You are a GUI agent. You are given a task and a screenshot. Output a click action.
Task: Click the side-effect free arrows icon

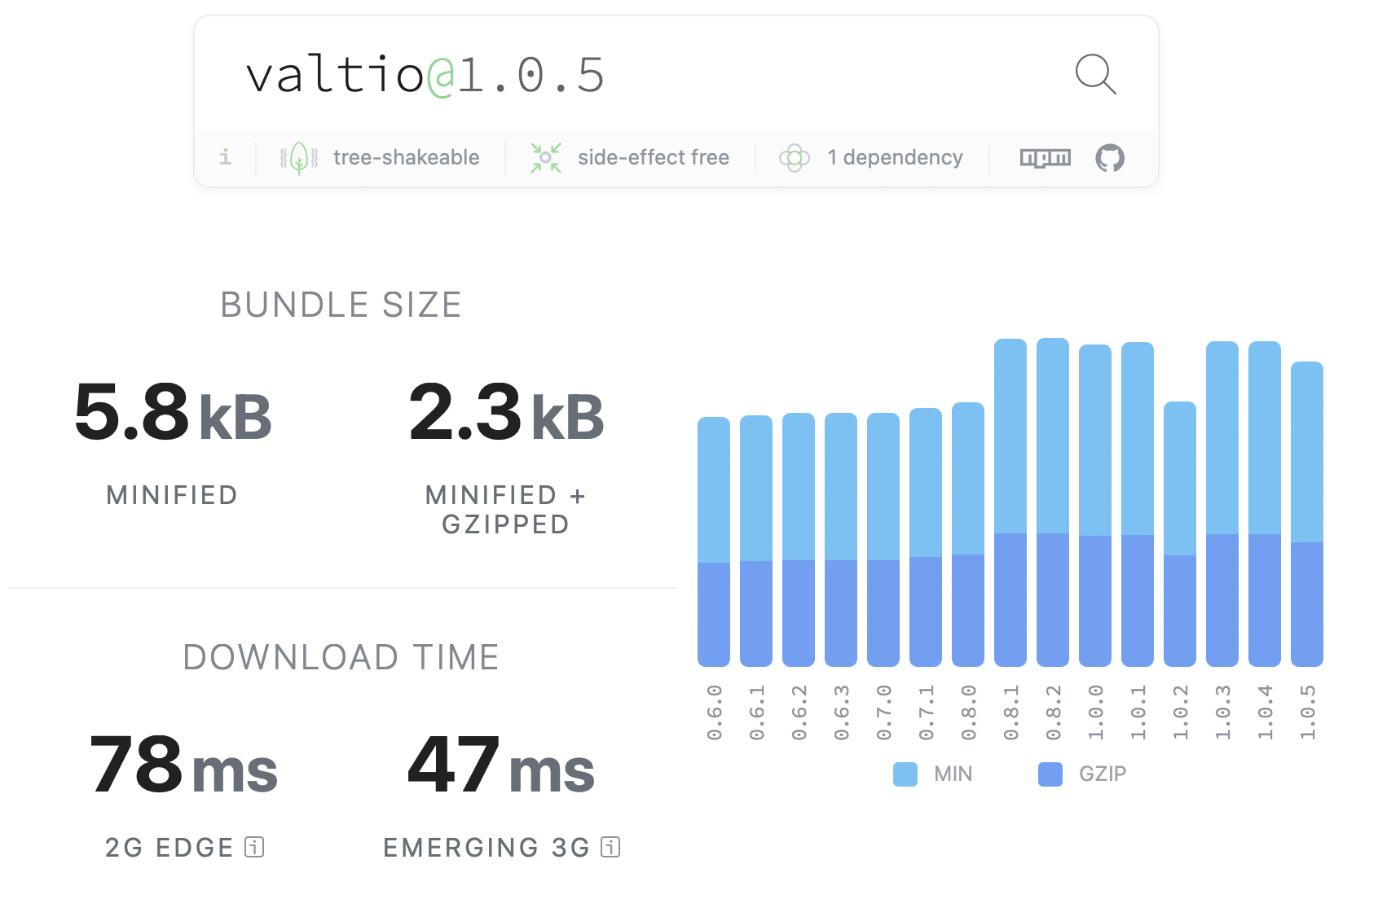coord(546,158)
